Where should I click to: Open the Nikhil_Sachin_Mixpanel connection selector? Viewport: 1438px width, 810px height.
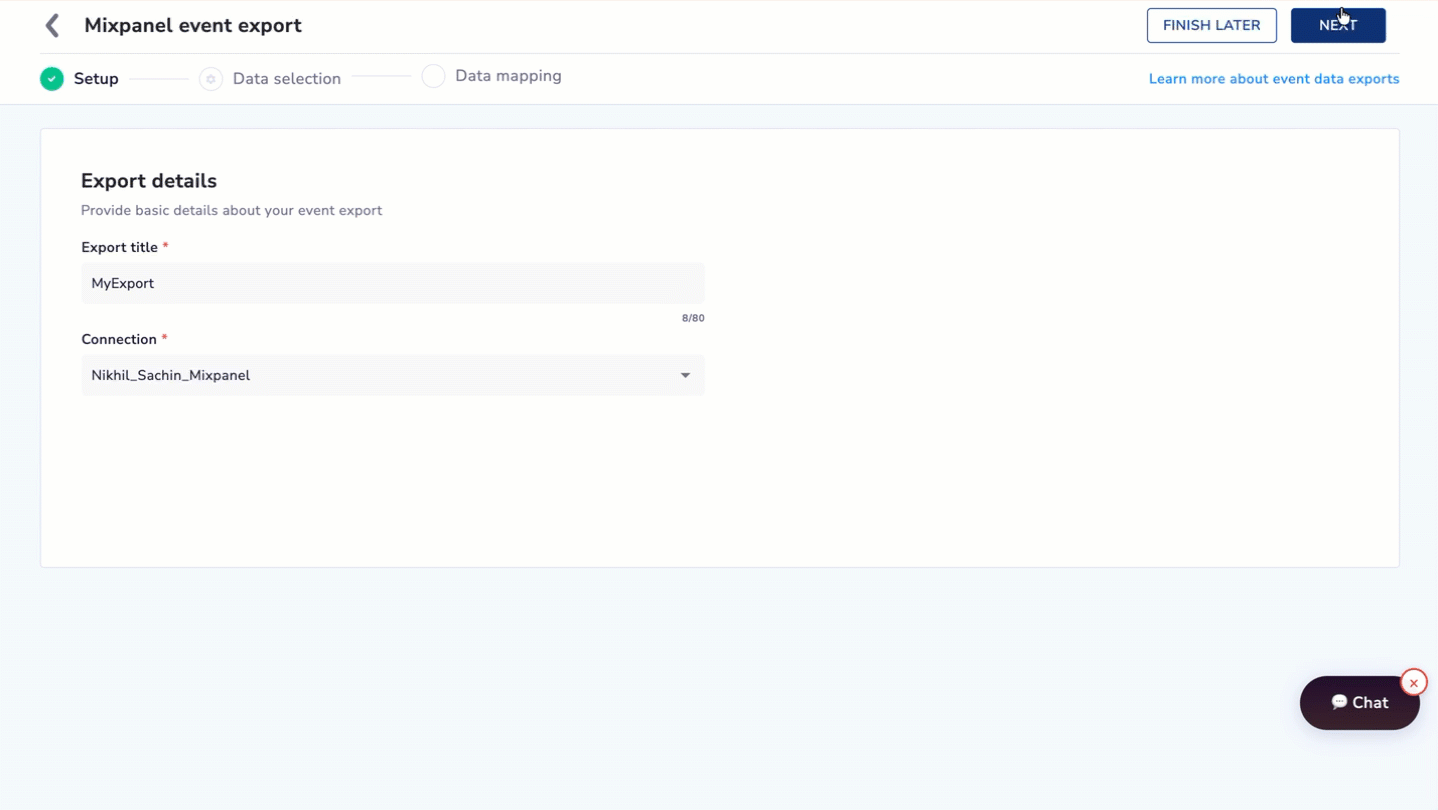pyautogui.click(x=393, y=376)
